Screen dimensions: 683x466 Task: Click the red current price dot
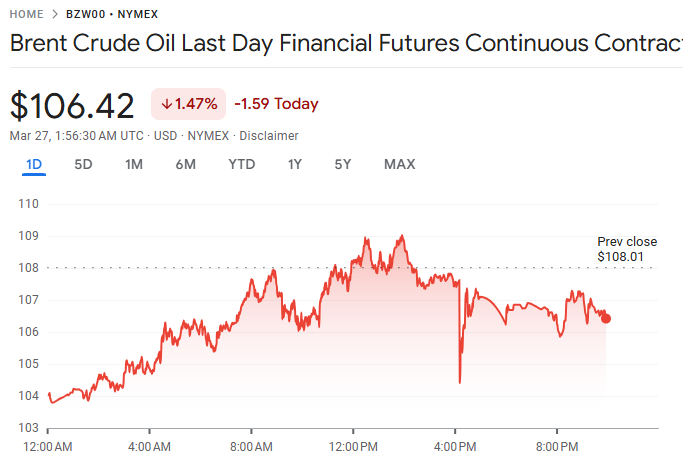[606, 319]
